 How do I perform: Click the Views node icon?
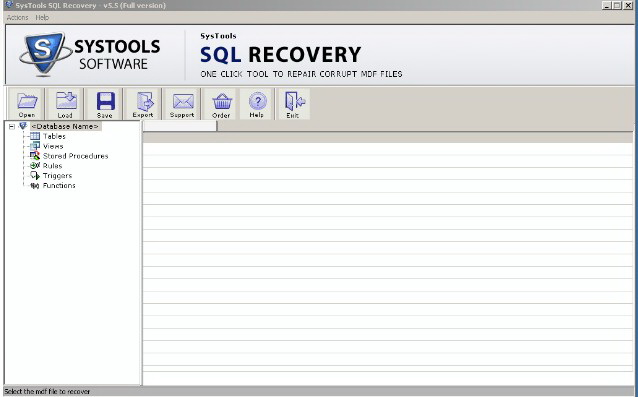pos(35,146)
